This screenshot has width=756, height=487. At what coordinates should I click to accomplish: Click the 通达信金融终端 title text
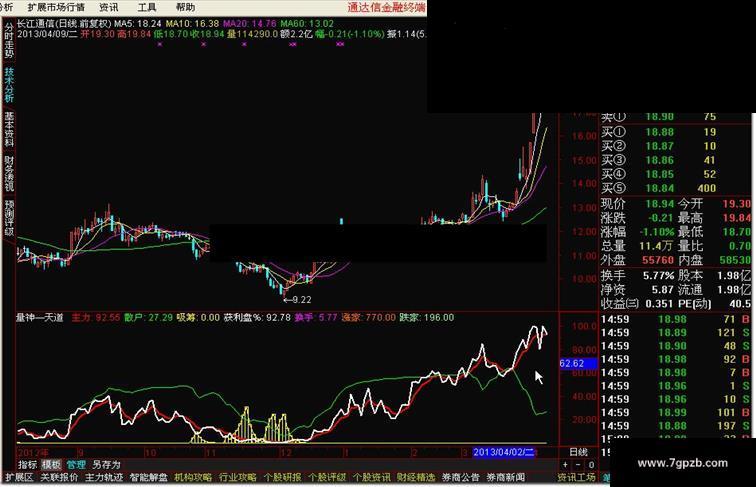[x=387, y=7]
